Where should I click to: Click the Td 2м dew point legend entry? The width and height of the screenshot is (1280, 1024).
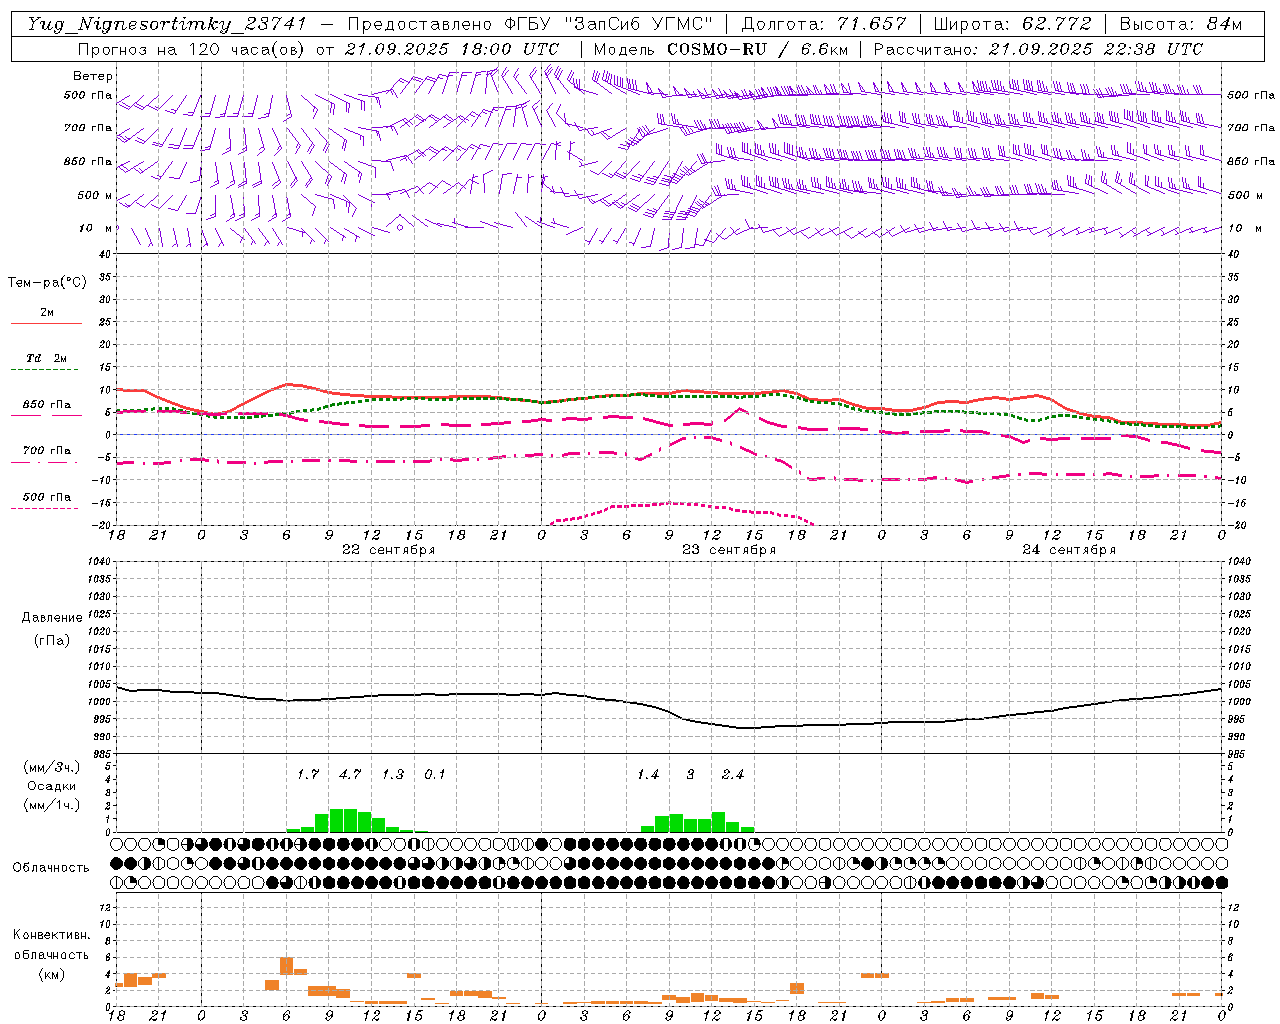[47, 358]
